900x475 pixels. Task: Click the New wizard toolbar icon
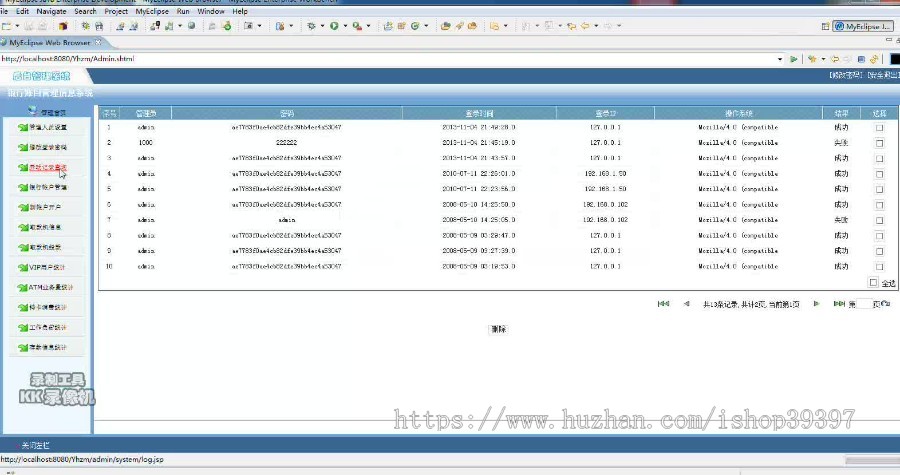[x=7, y=26]
